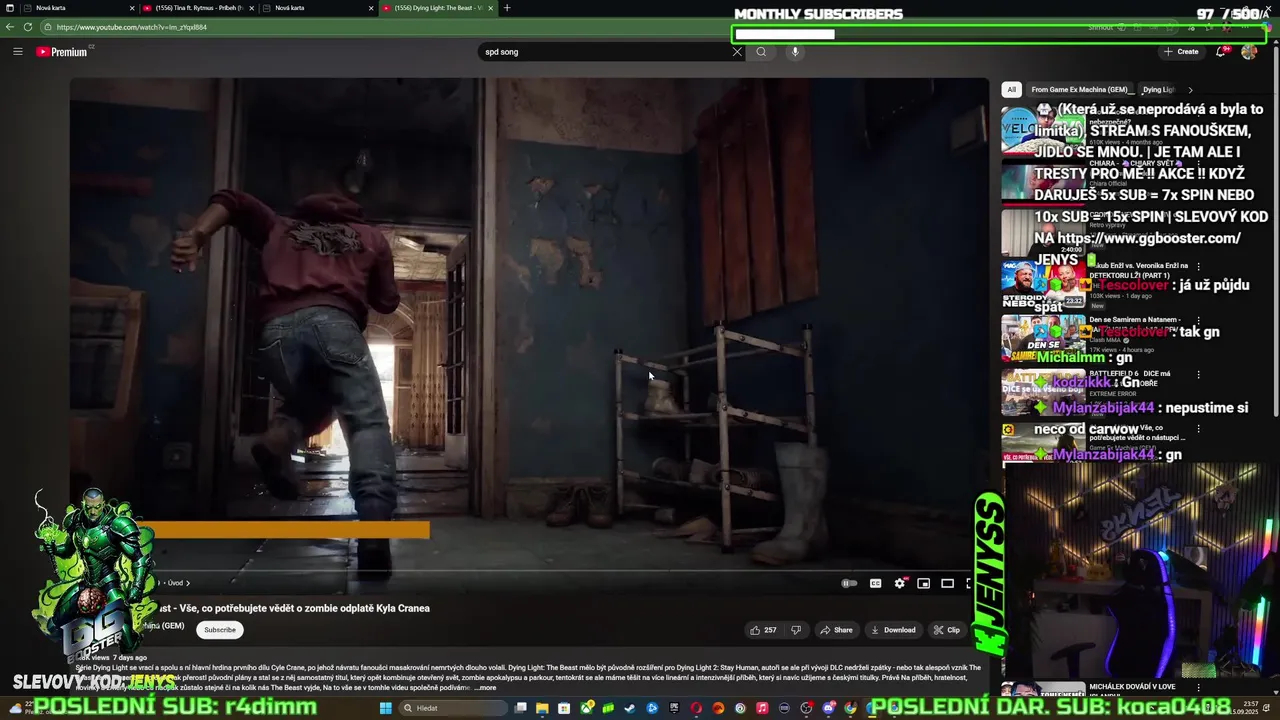Open File Explorer from the taskbar
The width and height of the screenshot is (1280, 720).
(542, 708)
